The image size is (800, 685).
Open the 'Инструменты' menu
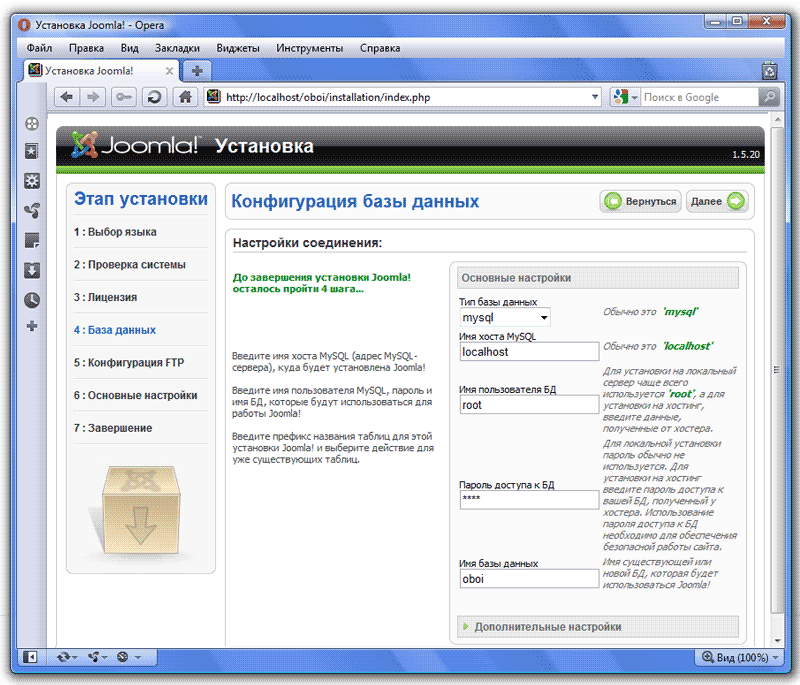point(309,48)
